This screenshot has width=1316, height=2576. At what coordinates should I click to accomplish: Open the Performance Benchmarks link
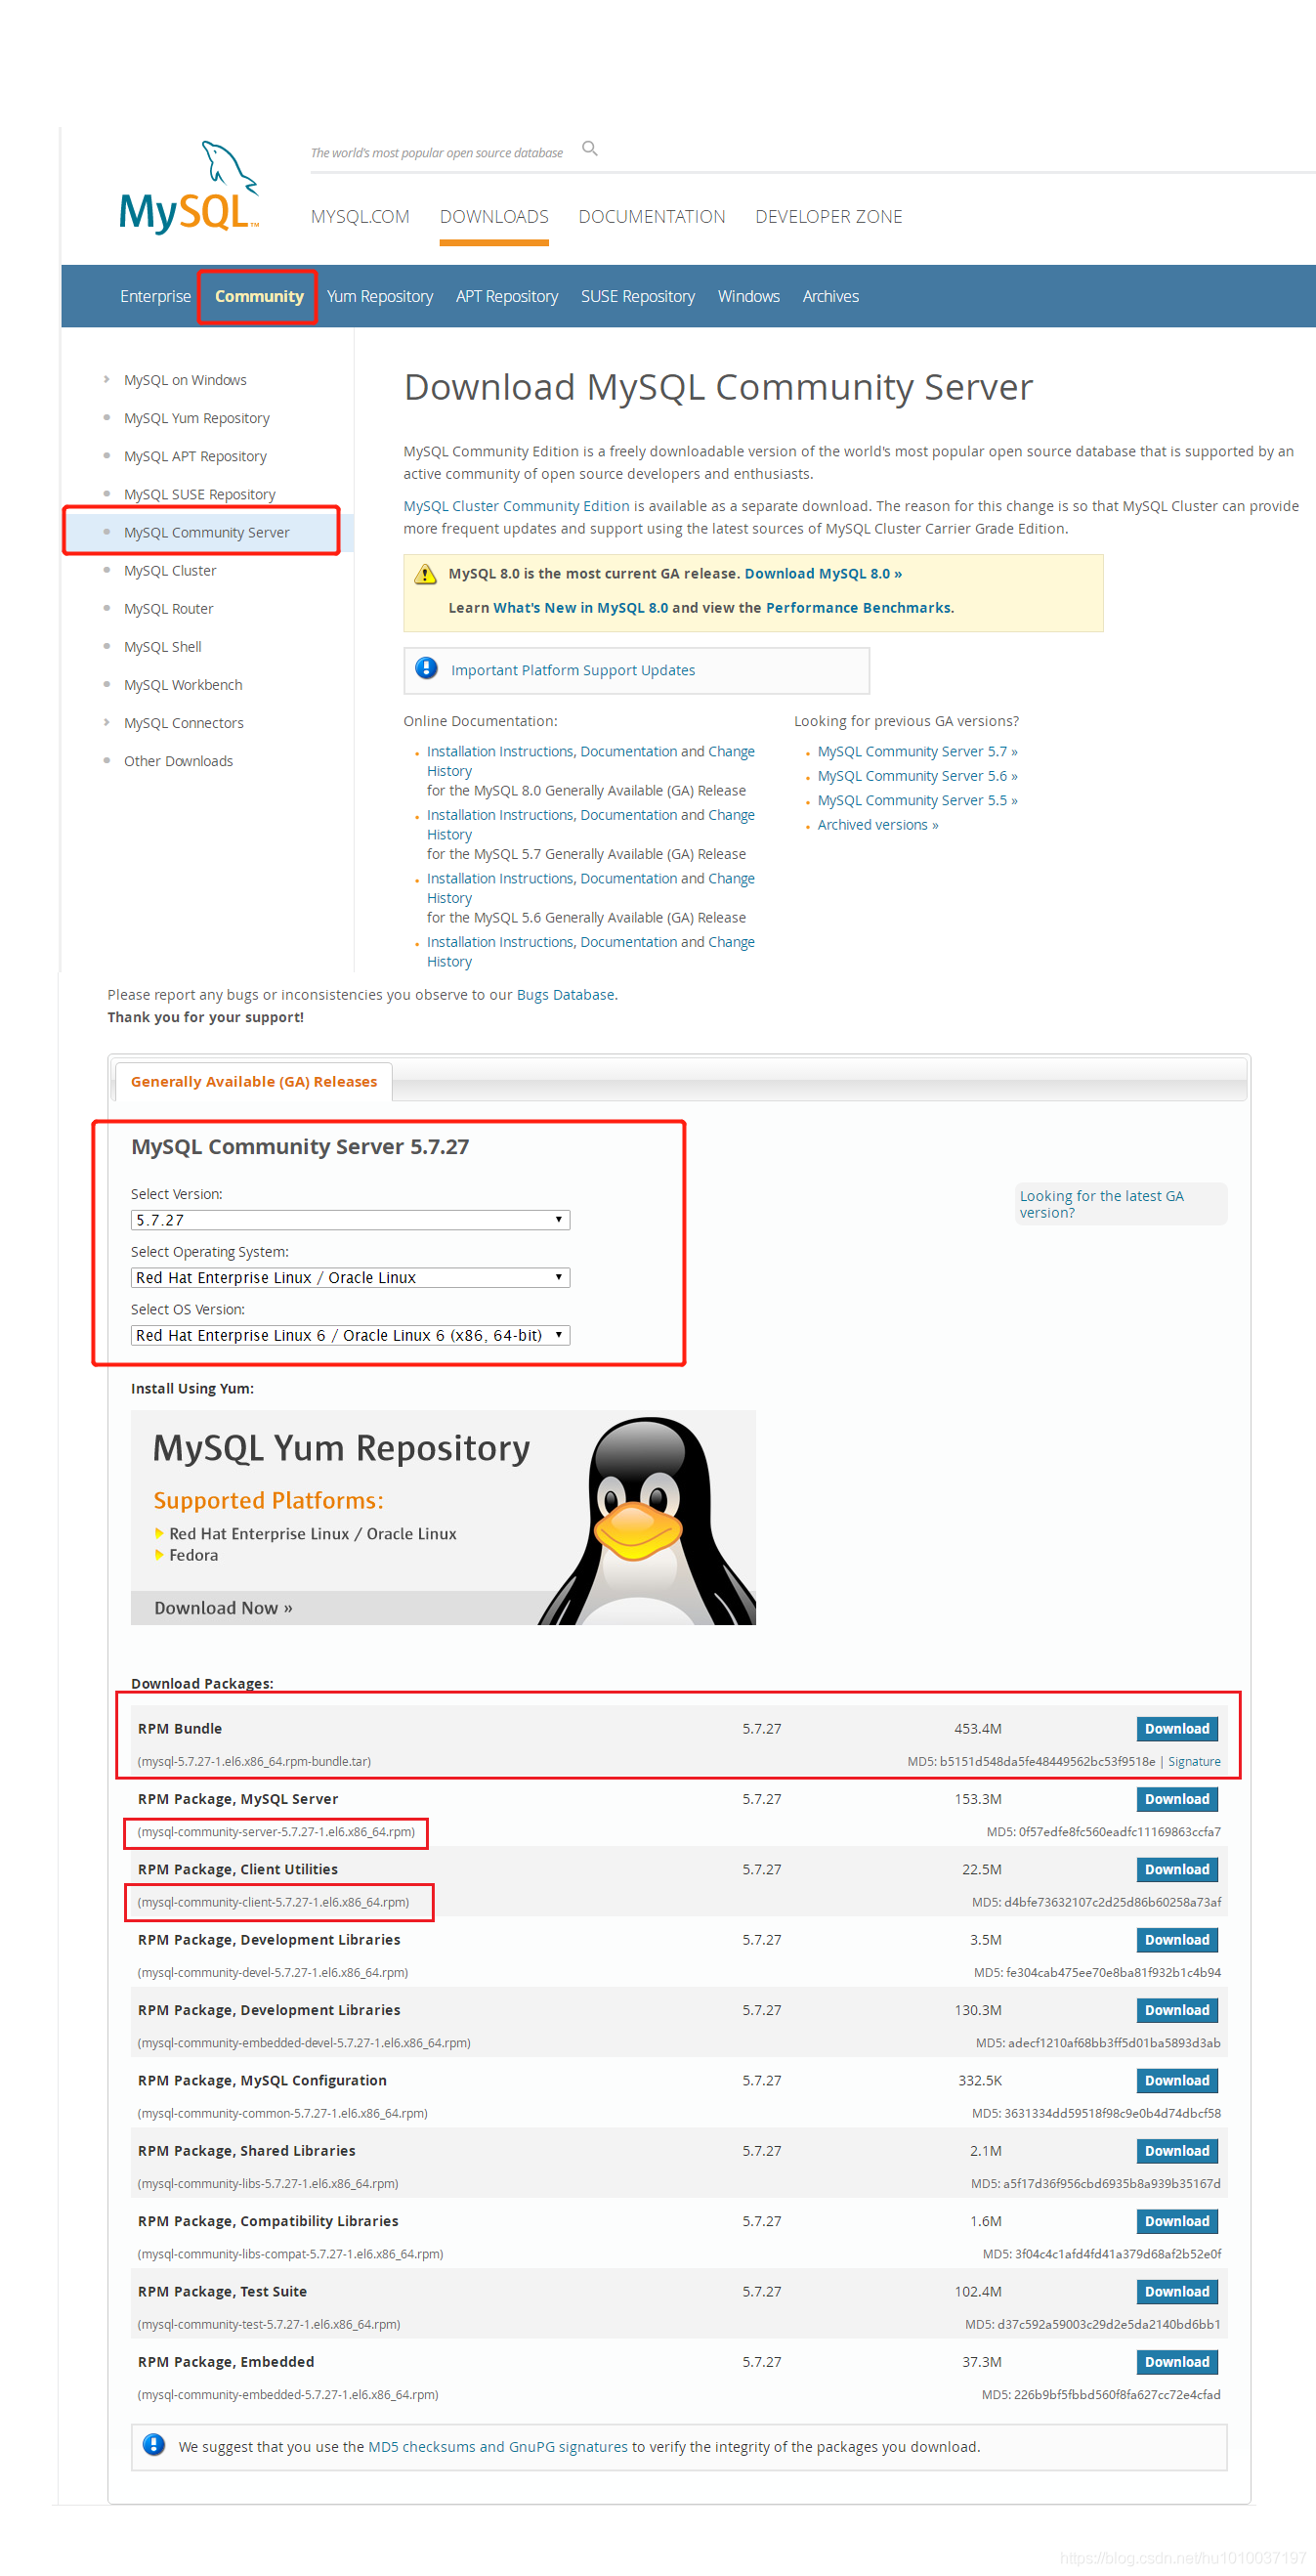point(858,607)
